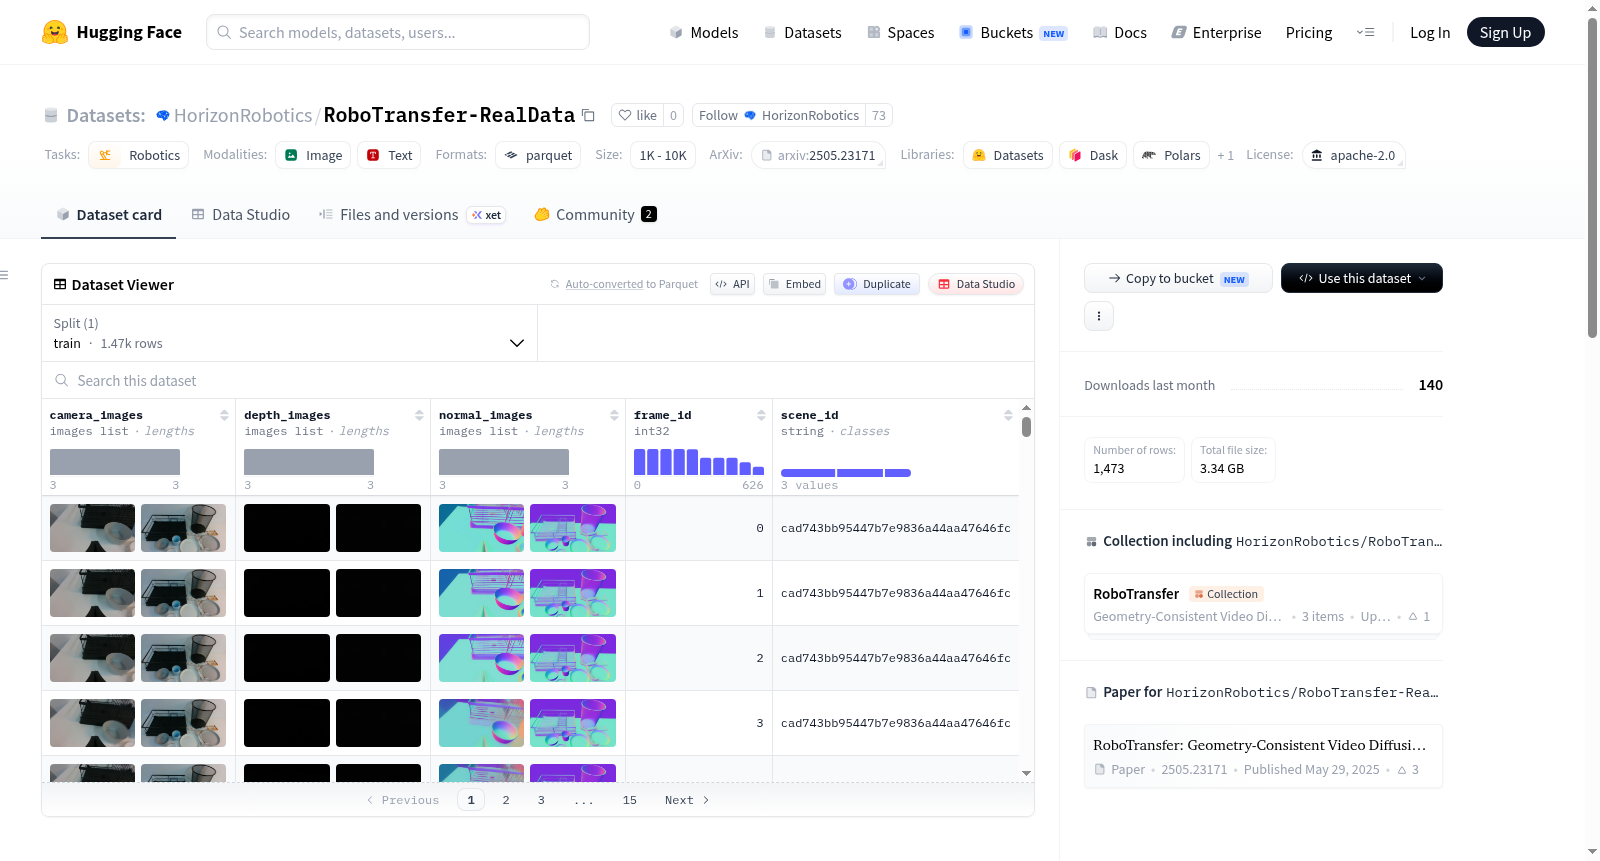Sort the normal_images column
Image resolution: width=1600 pixels, height=861 pixels.
pyautogui.click(x=614, y=415)
